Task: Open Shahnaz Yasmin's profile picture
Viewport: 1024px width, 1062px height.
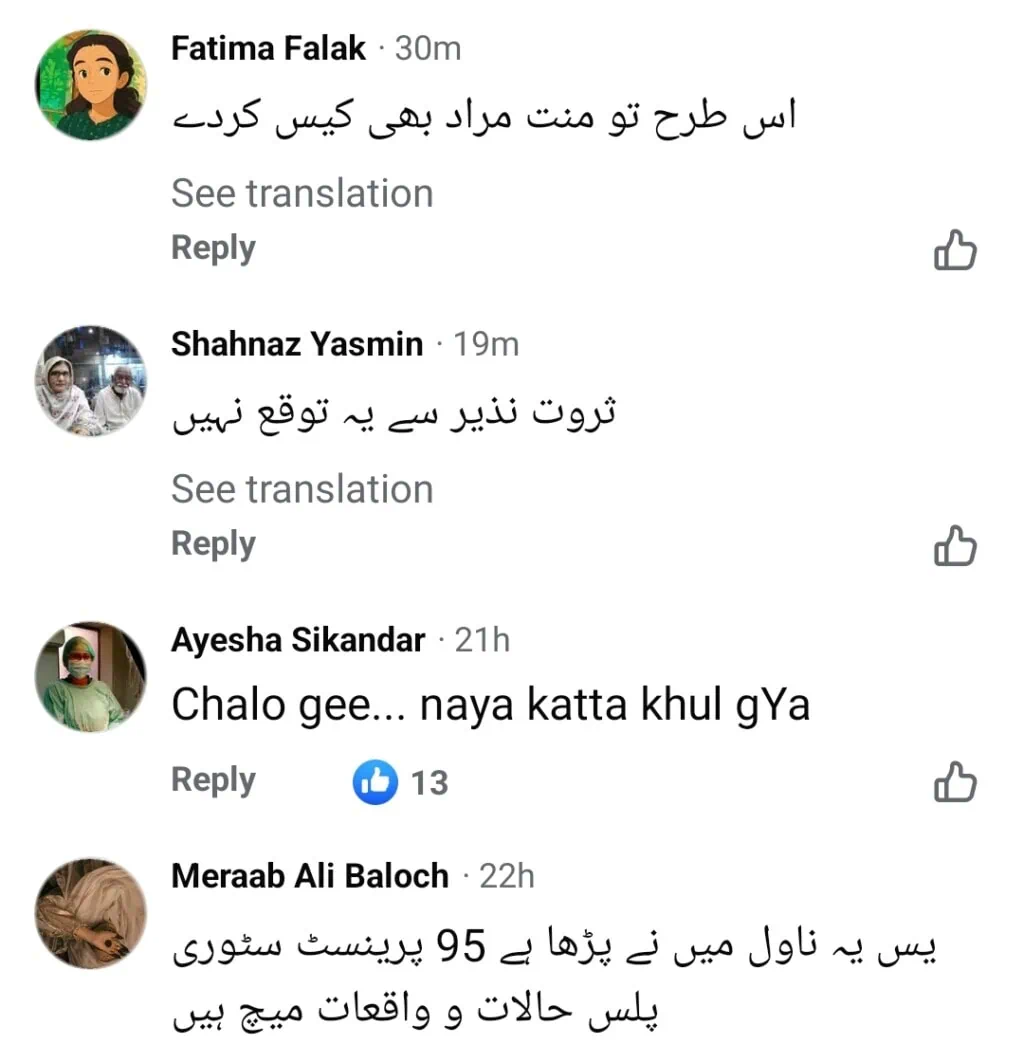Action: 91,381
